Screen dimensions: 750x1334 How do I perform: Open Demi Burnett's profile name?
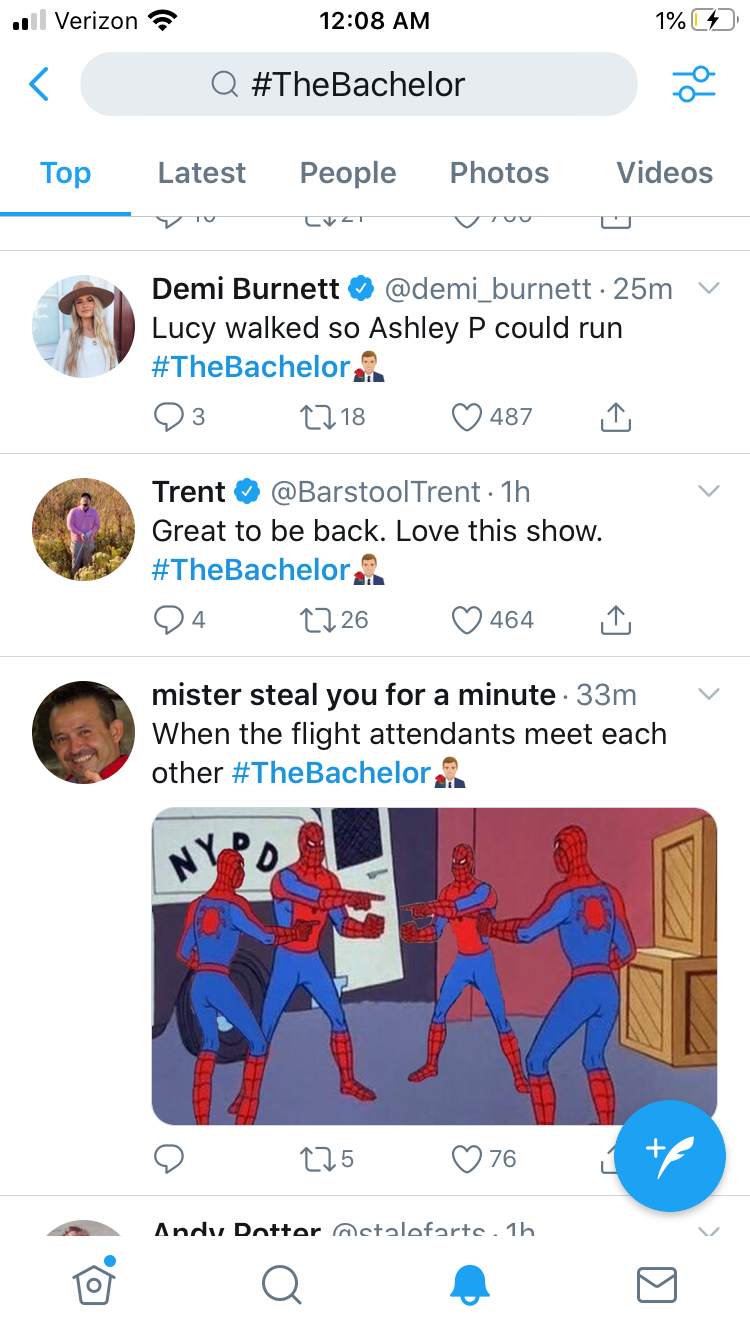(x=246, y=289)
